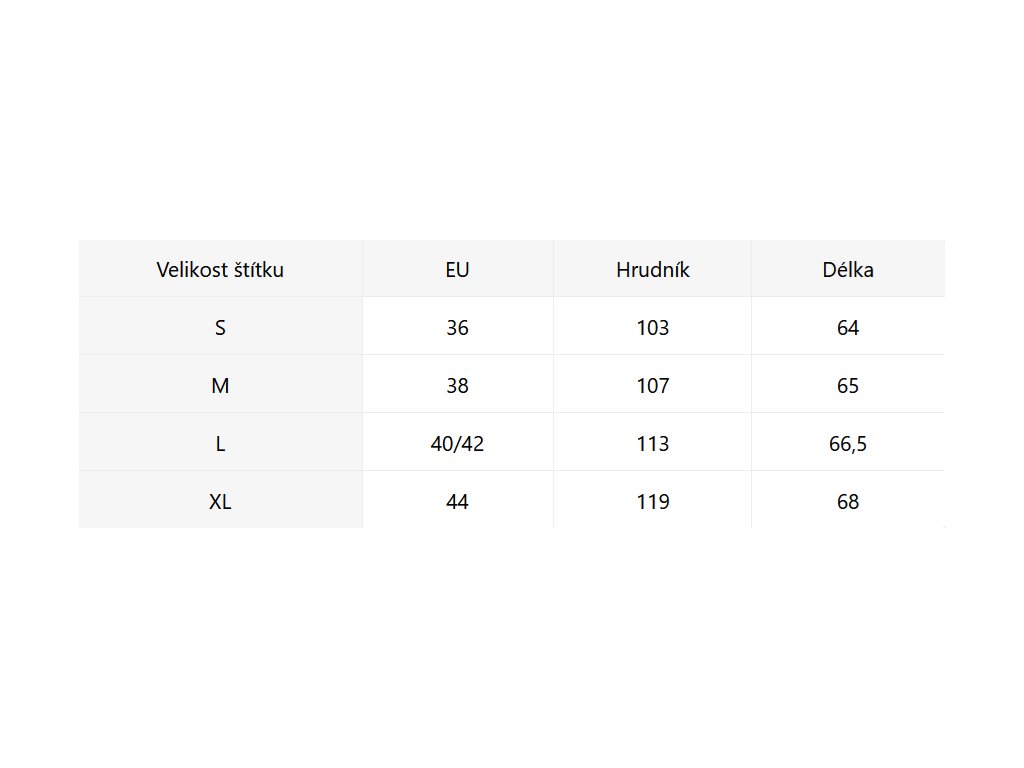Select the "68" Délka value
The width and height of the screenshot is (1024, 768).
pos(848,502)
